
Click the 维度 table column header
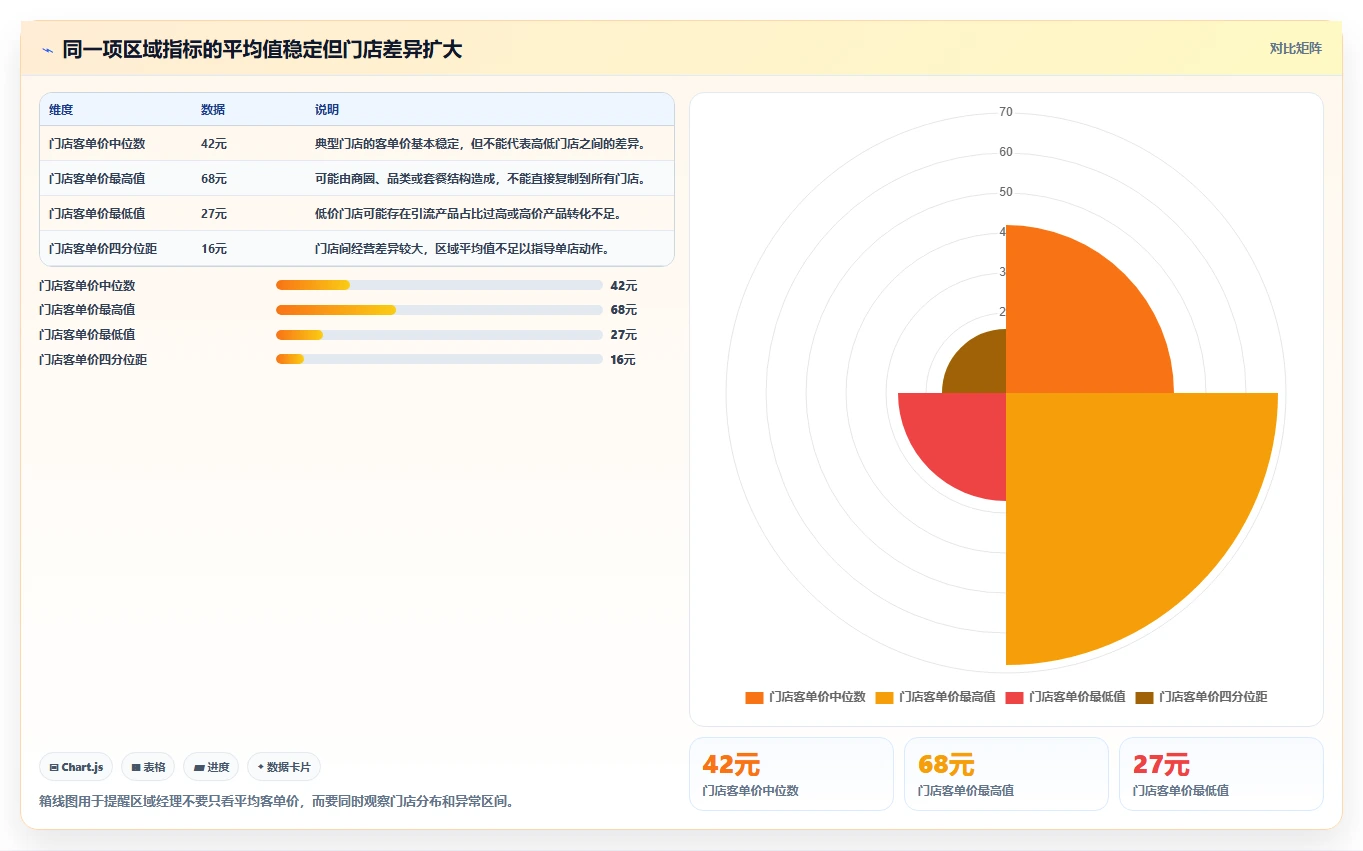click(61, 110)
